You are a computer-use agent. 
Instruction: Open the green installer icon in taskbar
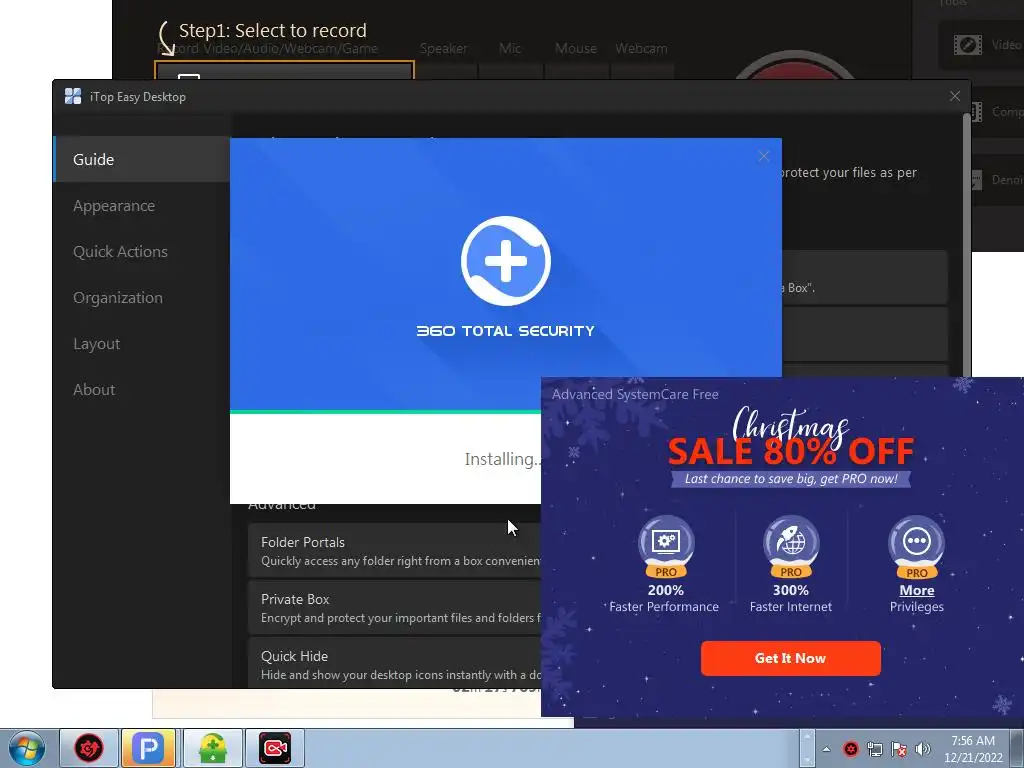213,748
